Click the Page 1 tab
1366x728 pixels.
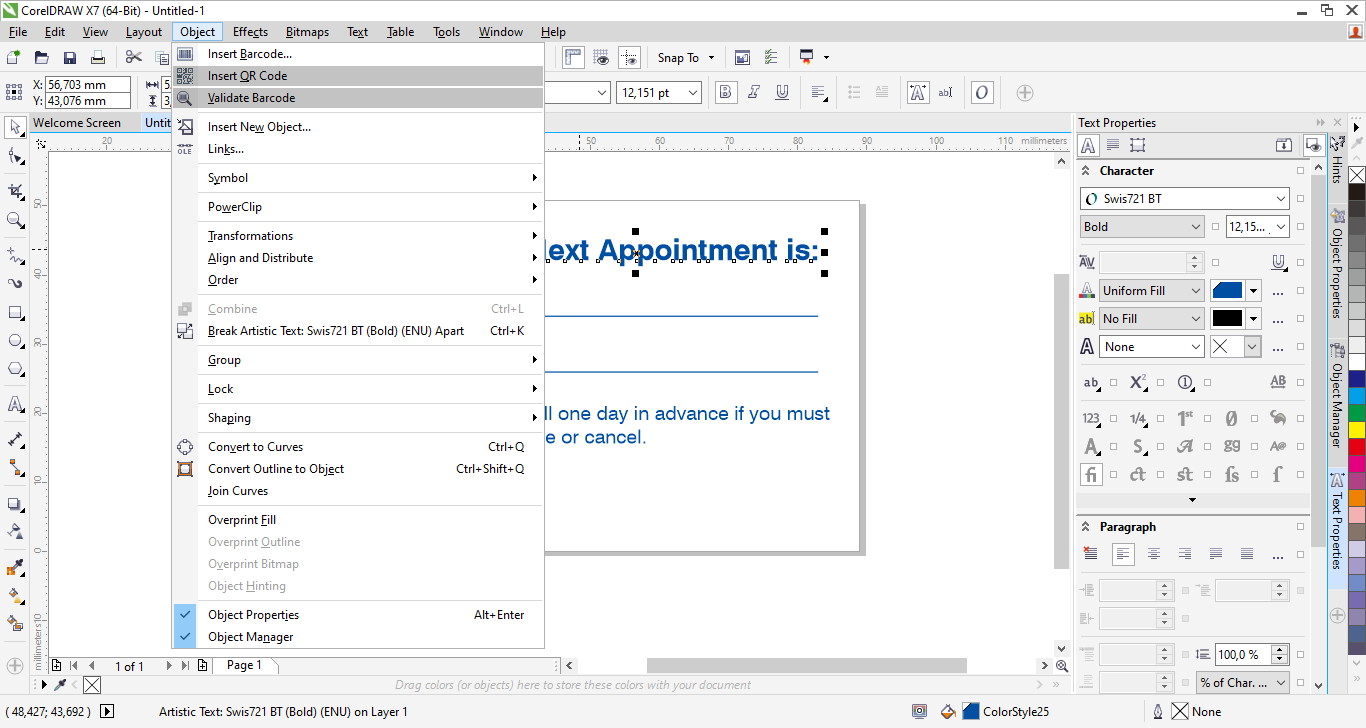[244, 665]
